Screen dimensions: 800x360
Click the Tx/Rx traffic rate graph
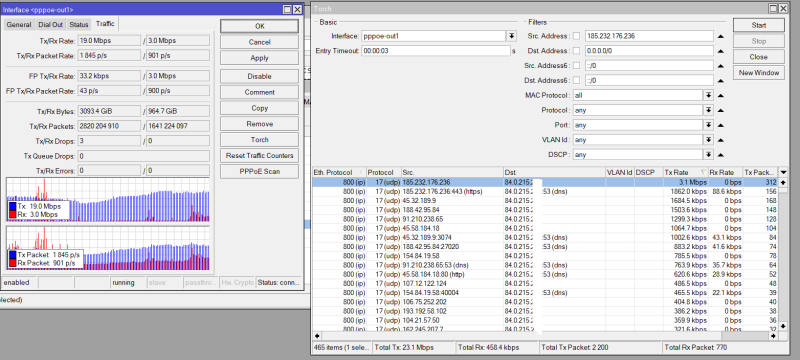[x=108, y=200]
